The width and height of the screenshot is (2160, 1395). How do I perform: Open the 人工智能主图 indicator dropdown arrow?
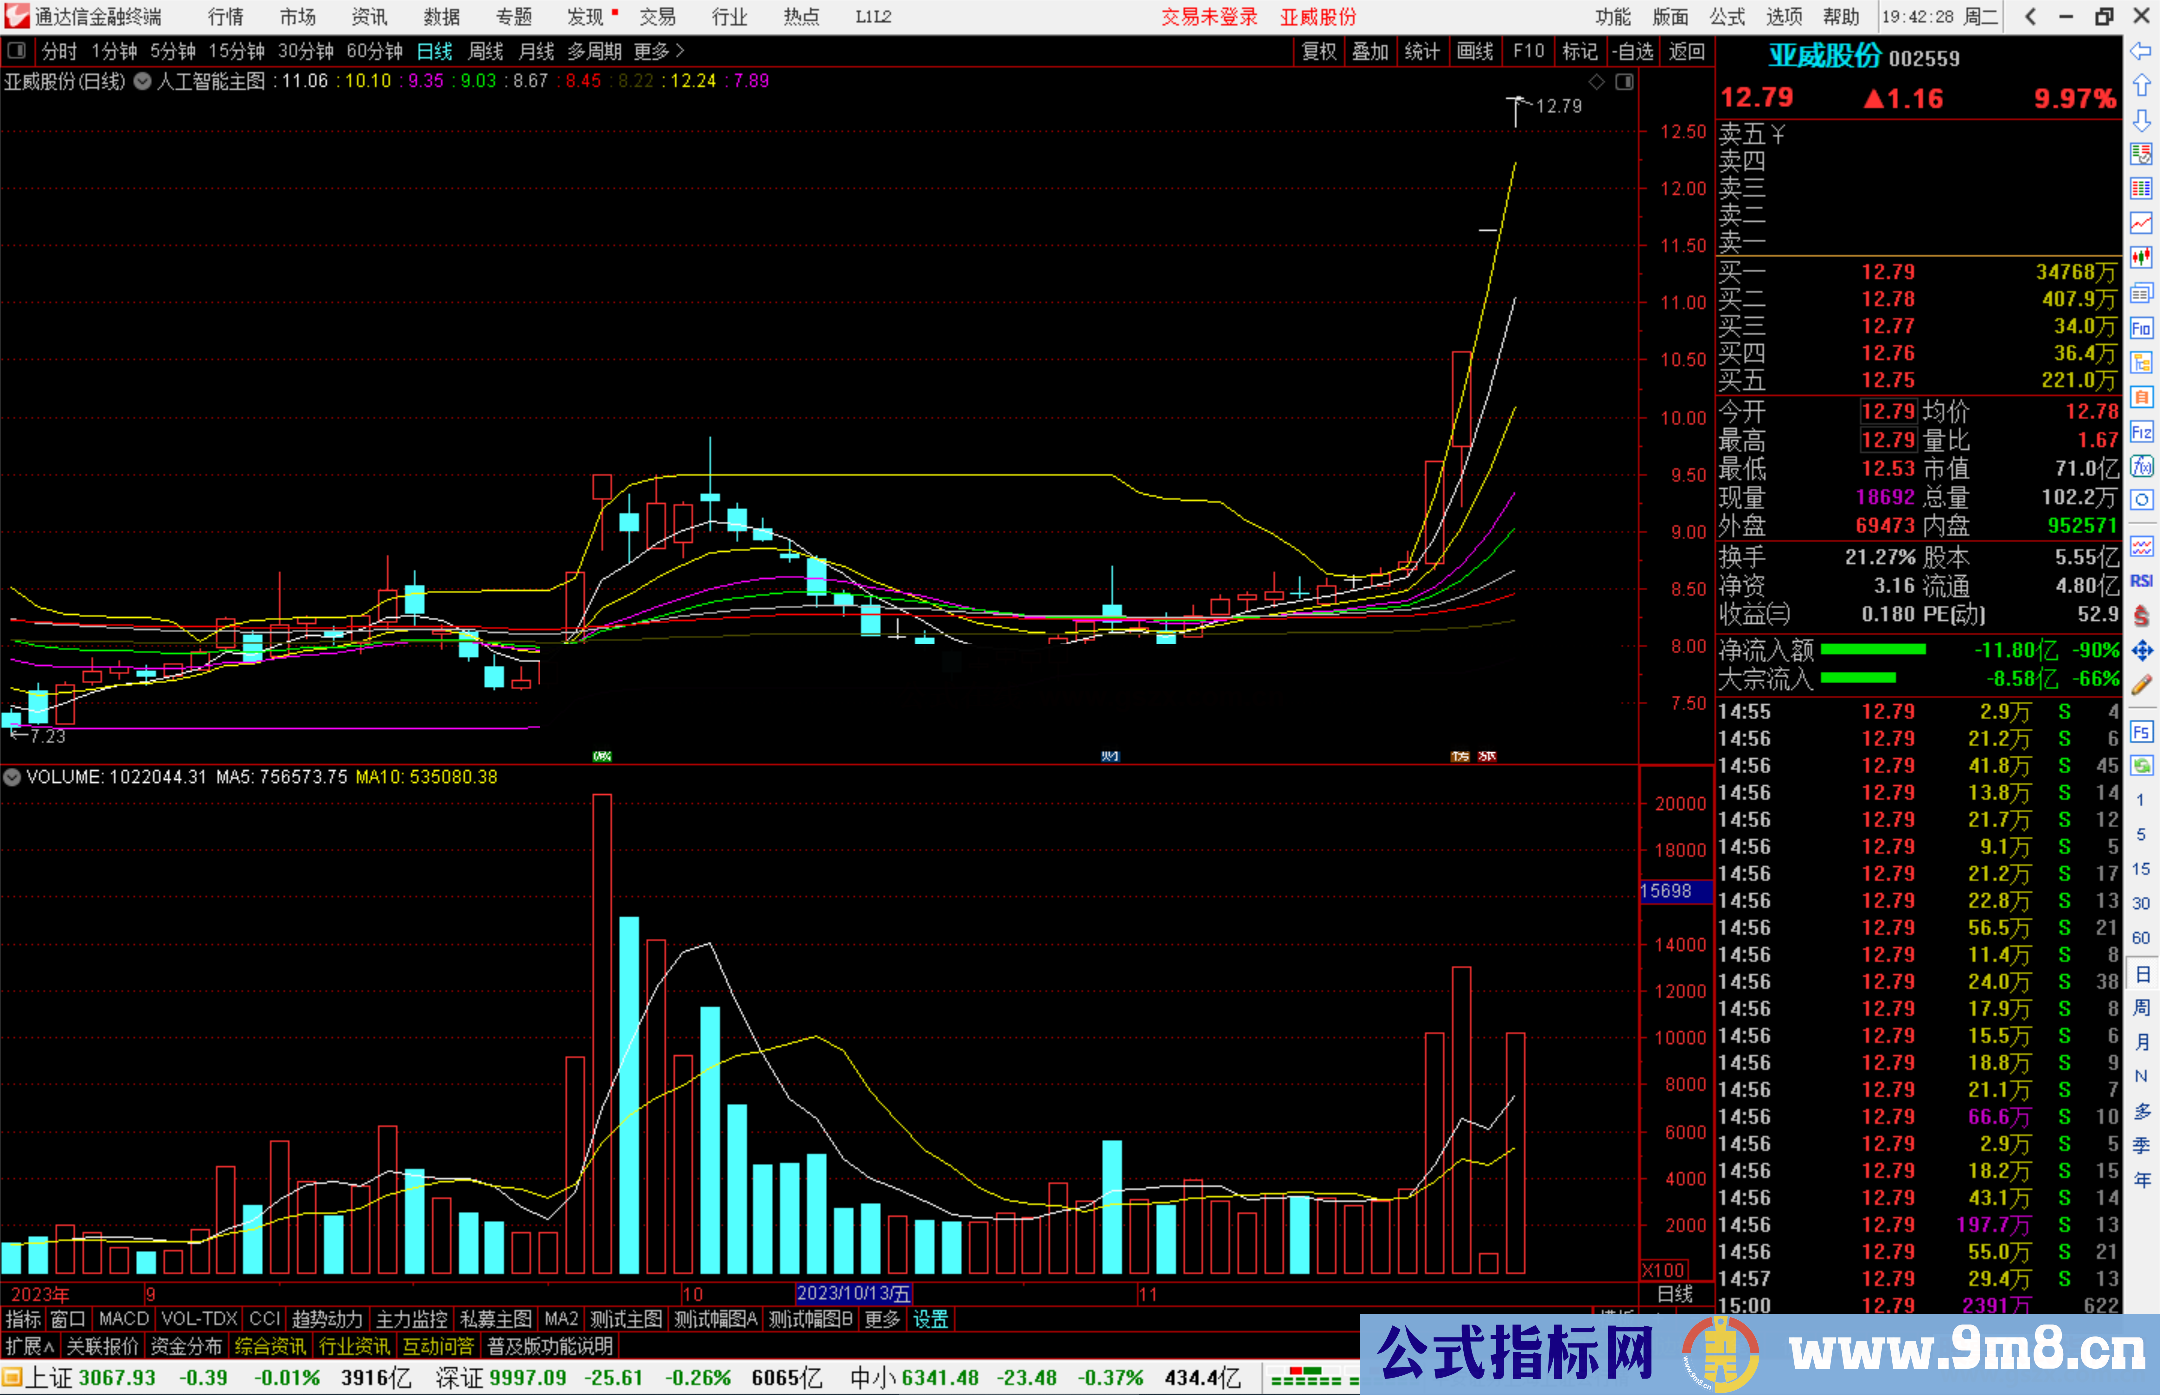tap(143, 82)
